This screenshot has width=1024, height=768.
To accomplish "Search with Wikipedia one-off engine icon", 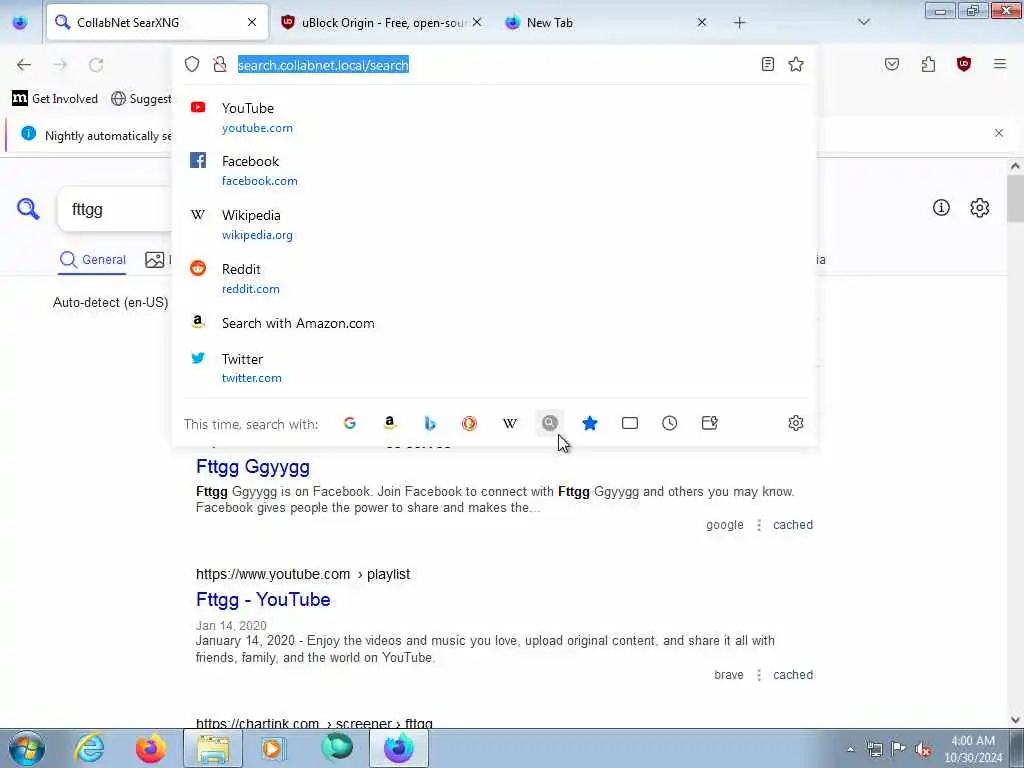I will click(x=510, y=423).
